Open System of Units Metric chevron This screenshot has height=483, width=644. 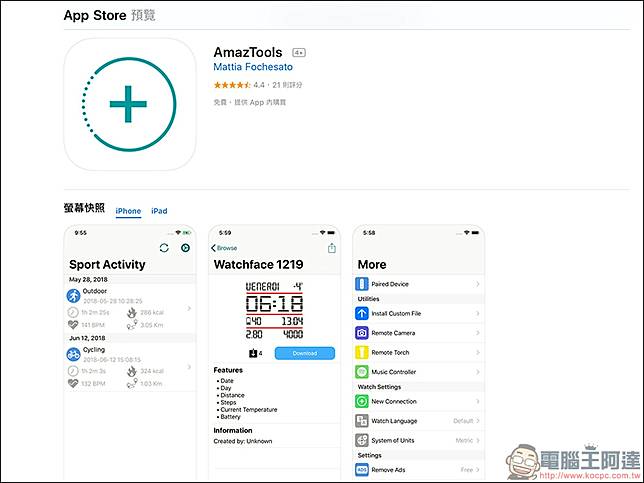coord(478,441)
